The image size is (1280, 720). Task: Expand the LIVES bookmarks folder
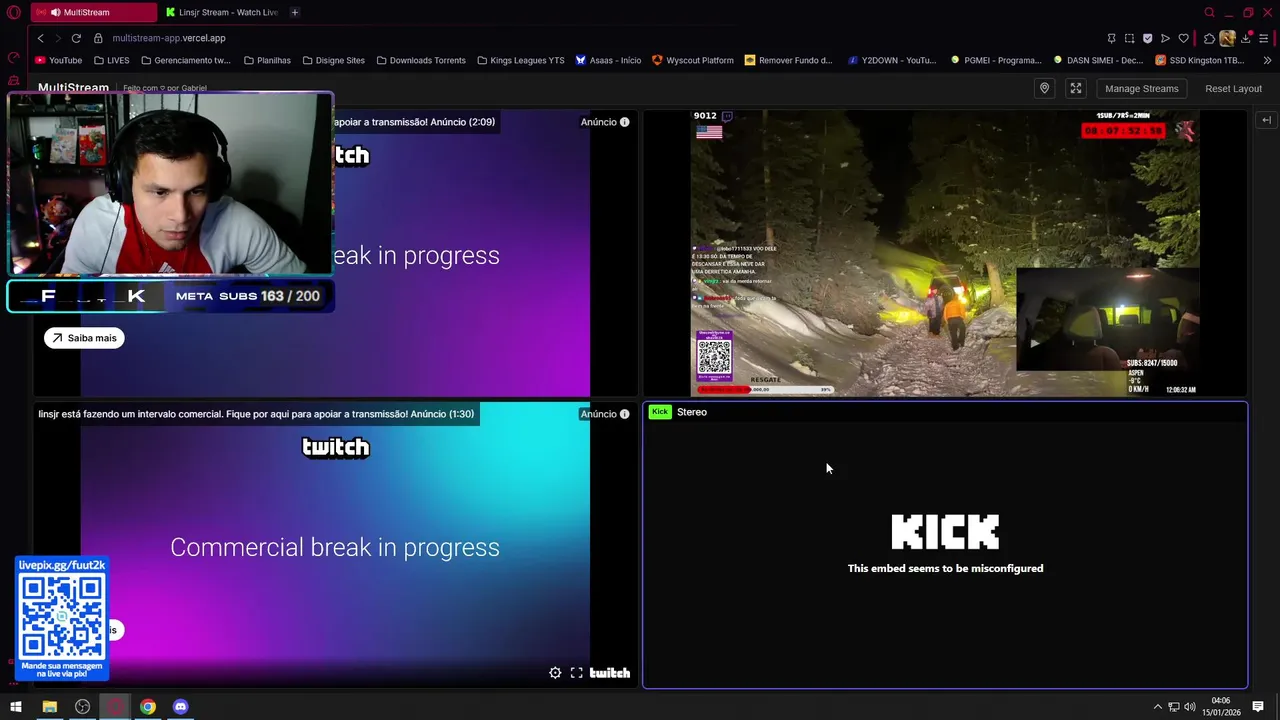[x=111, y=60]
